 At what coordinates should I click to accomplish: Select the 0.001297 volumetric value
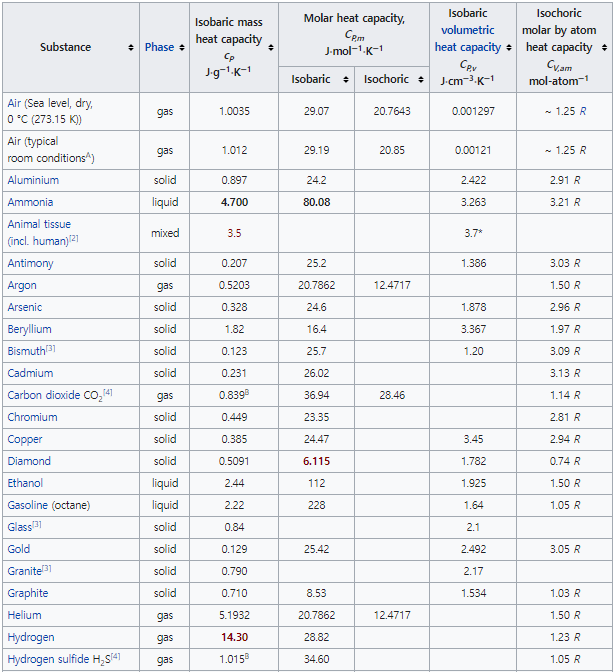(x=473, y=111)
